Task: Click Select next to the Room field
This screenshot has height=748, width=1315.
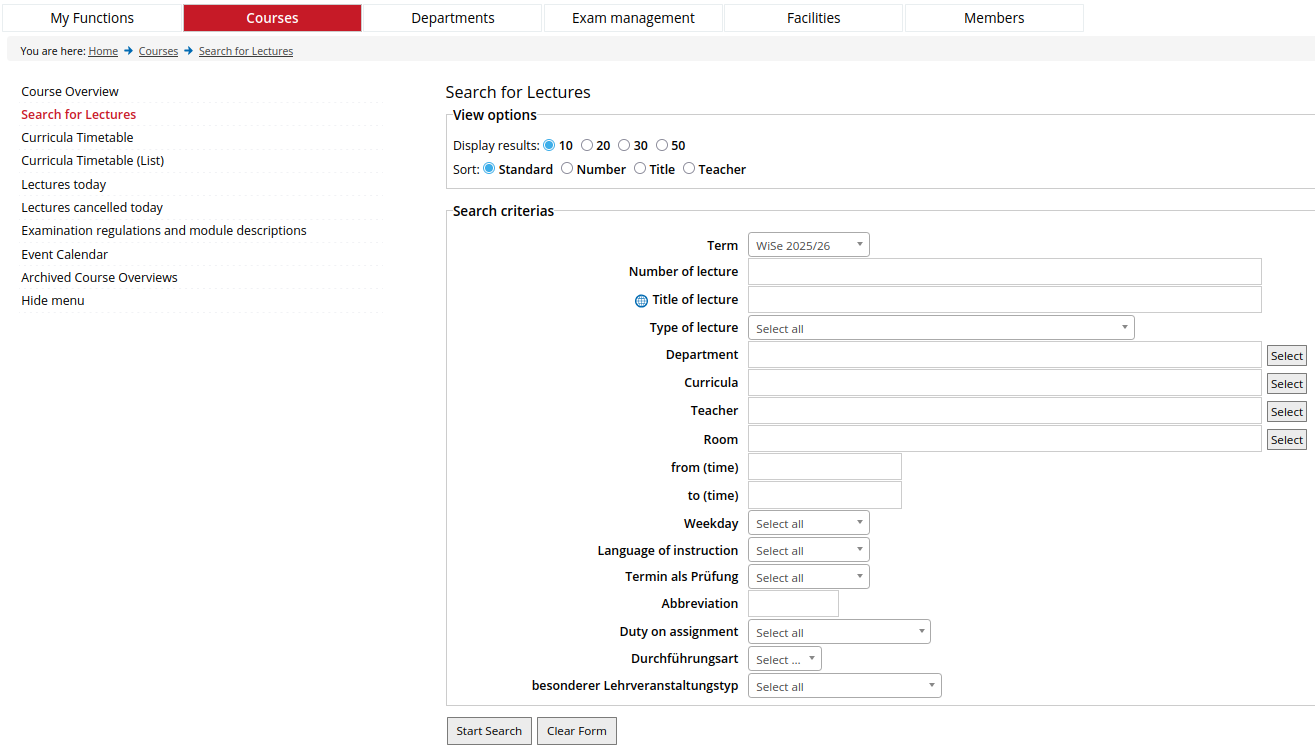Action: click(1287, 439)
